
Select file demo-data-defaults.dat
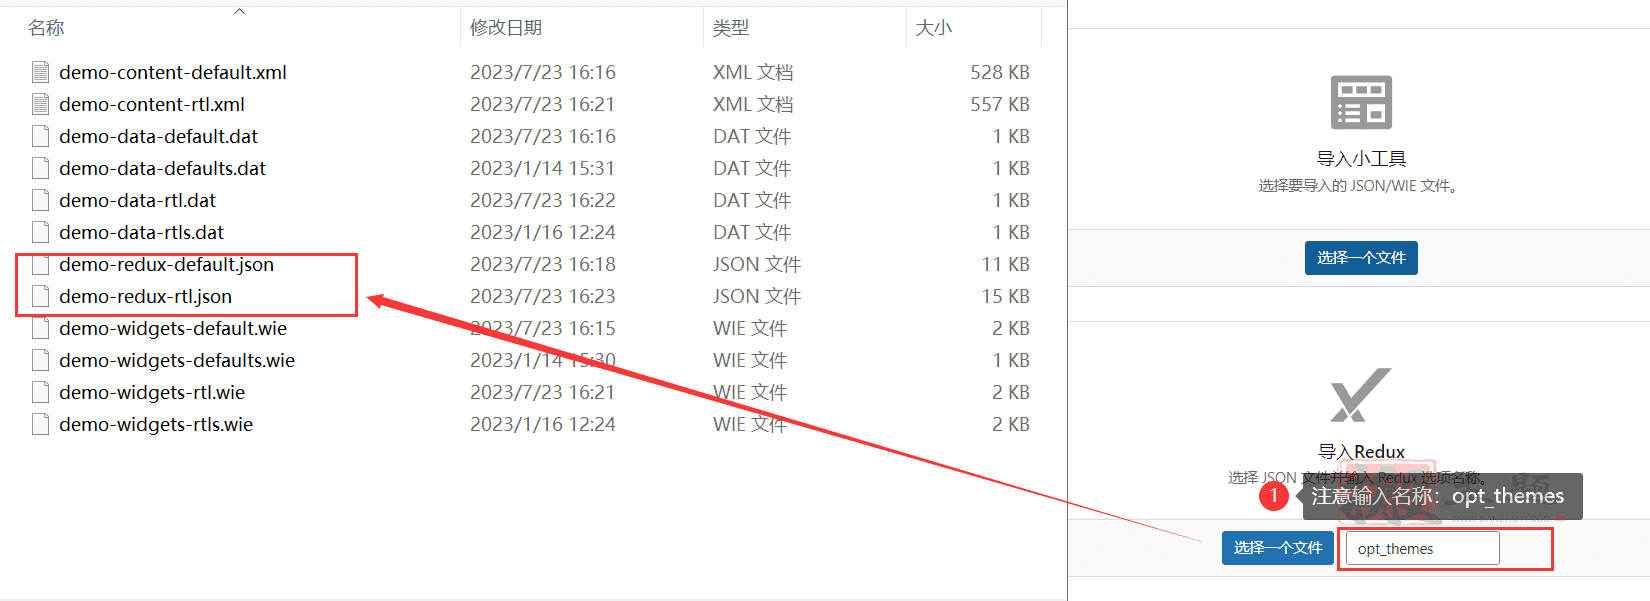pyautogui.click(x=162, y=168)
